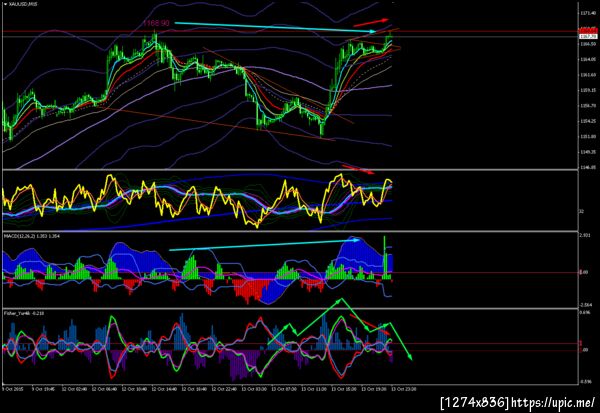
Task: Click the 13 Oct 11:00 time axis label
Action: pos(314,389)
